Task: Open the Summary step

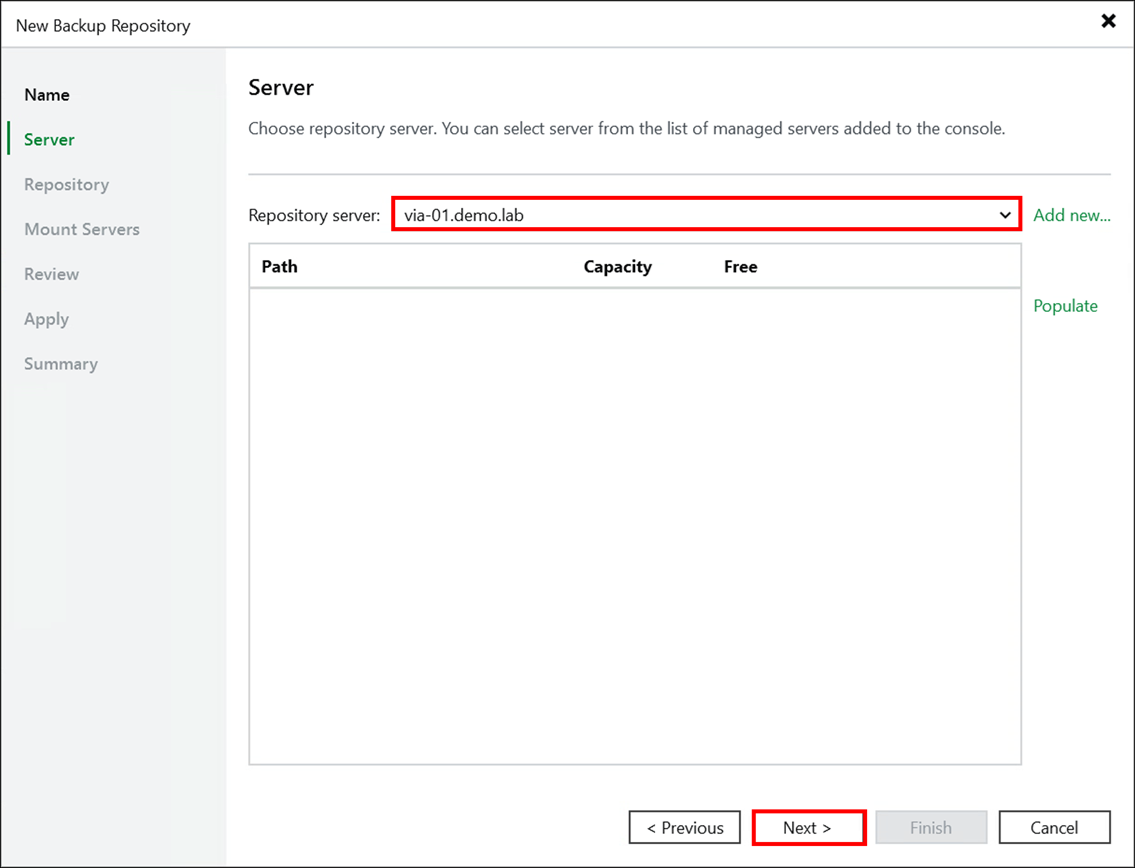Action: point(60,363)
